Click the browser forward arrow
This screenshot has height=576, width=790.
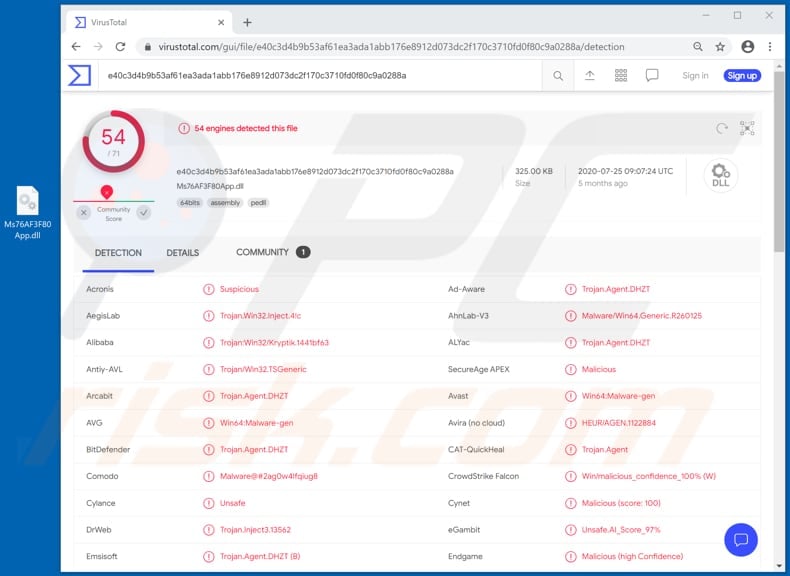[x=98, y=47]
